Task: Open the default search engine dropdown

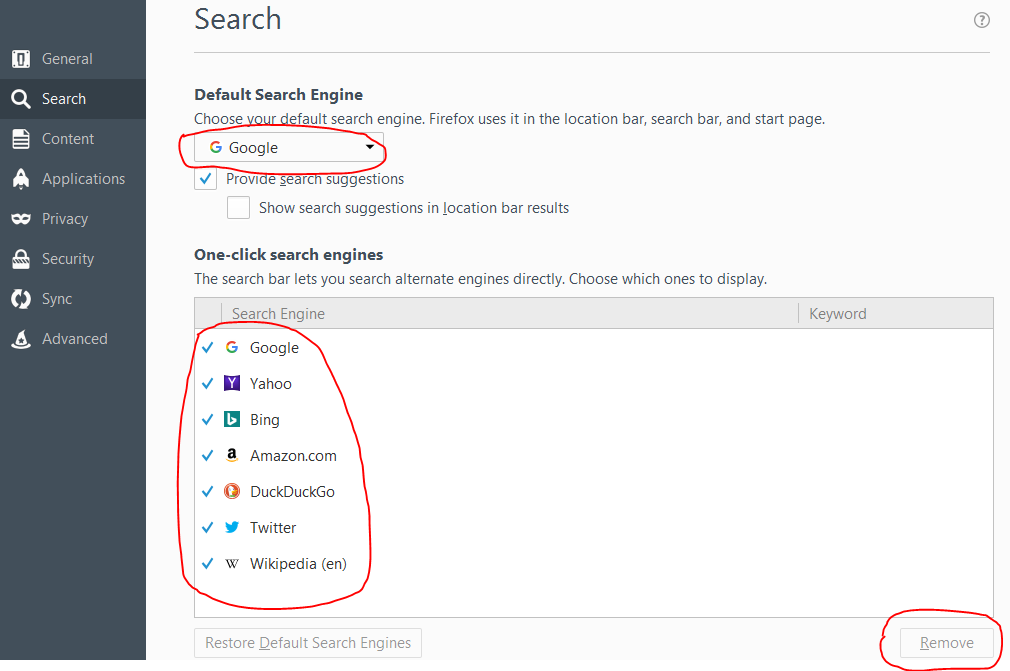Action: tap(289, 147)
